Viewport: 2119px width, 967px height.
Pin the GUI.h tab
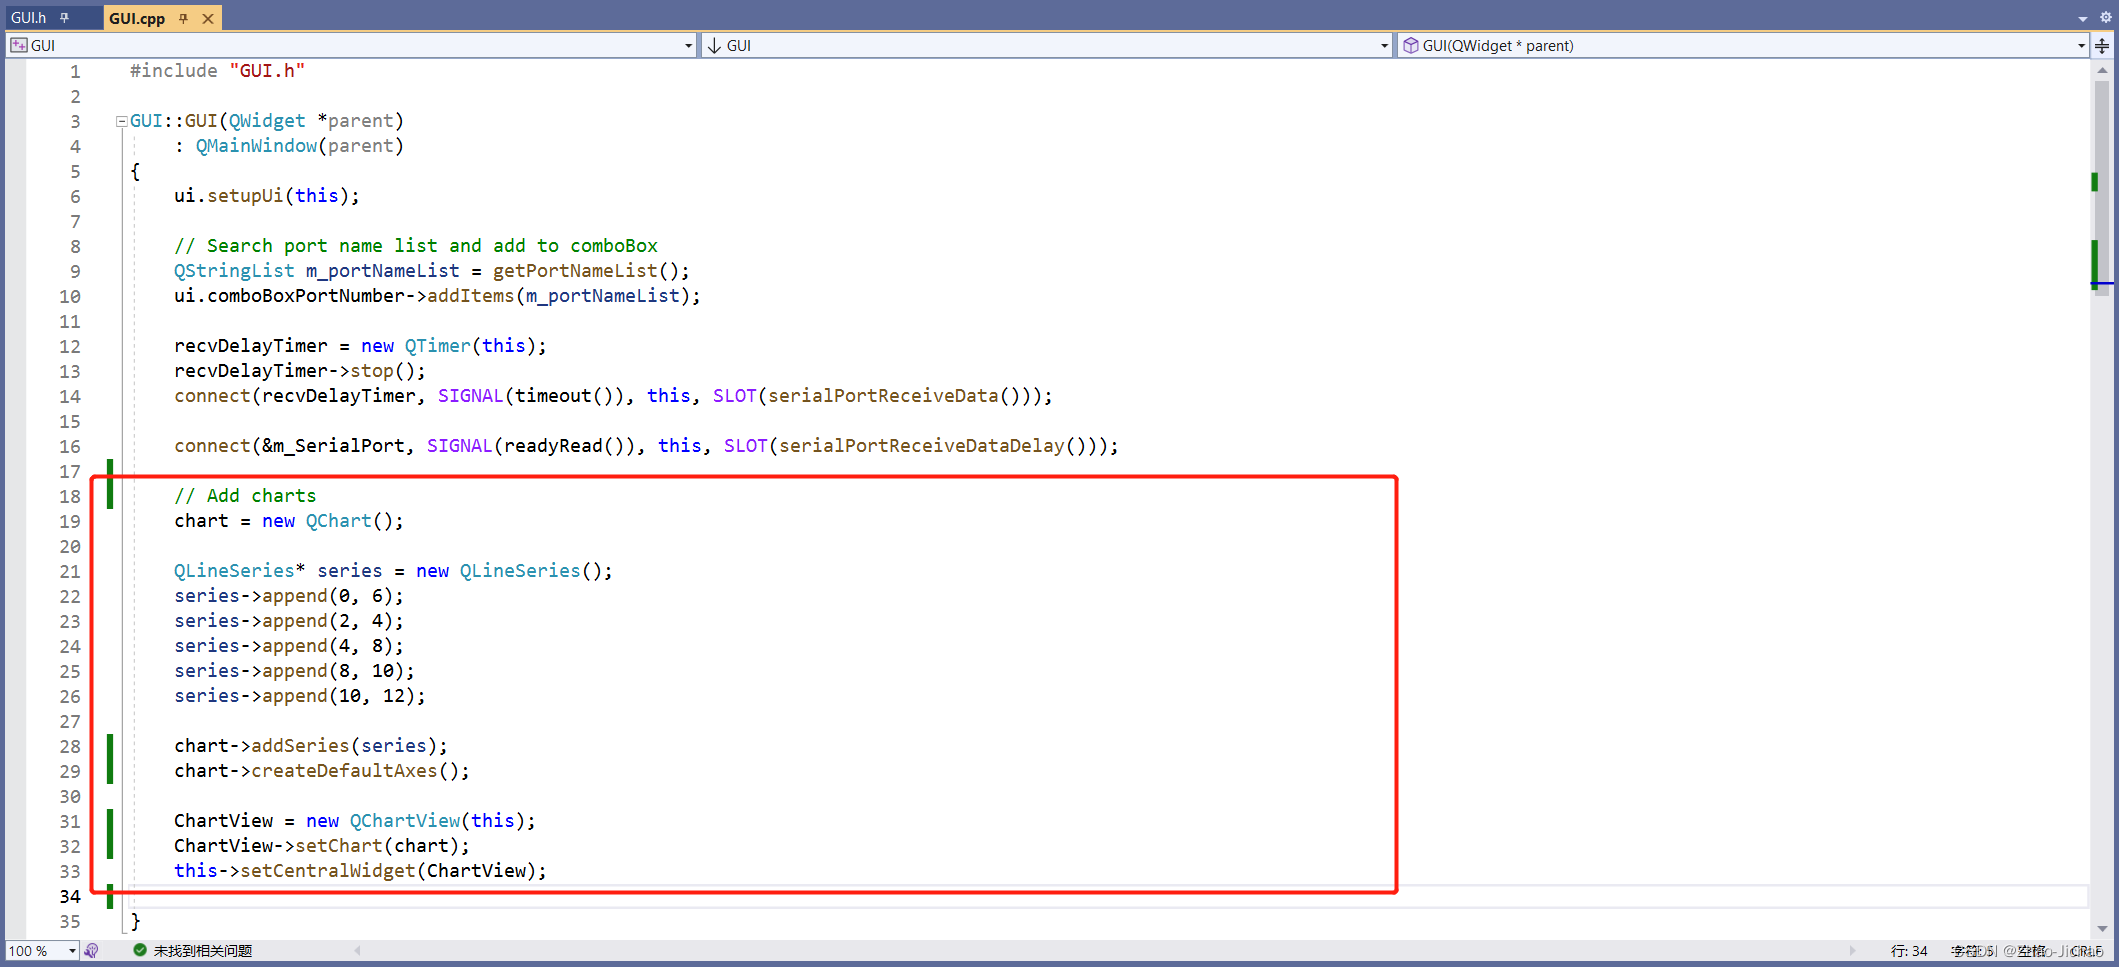64,18
